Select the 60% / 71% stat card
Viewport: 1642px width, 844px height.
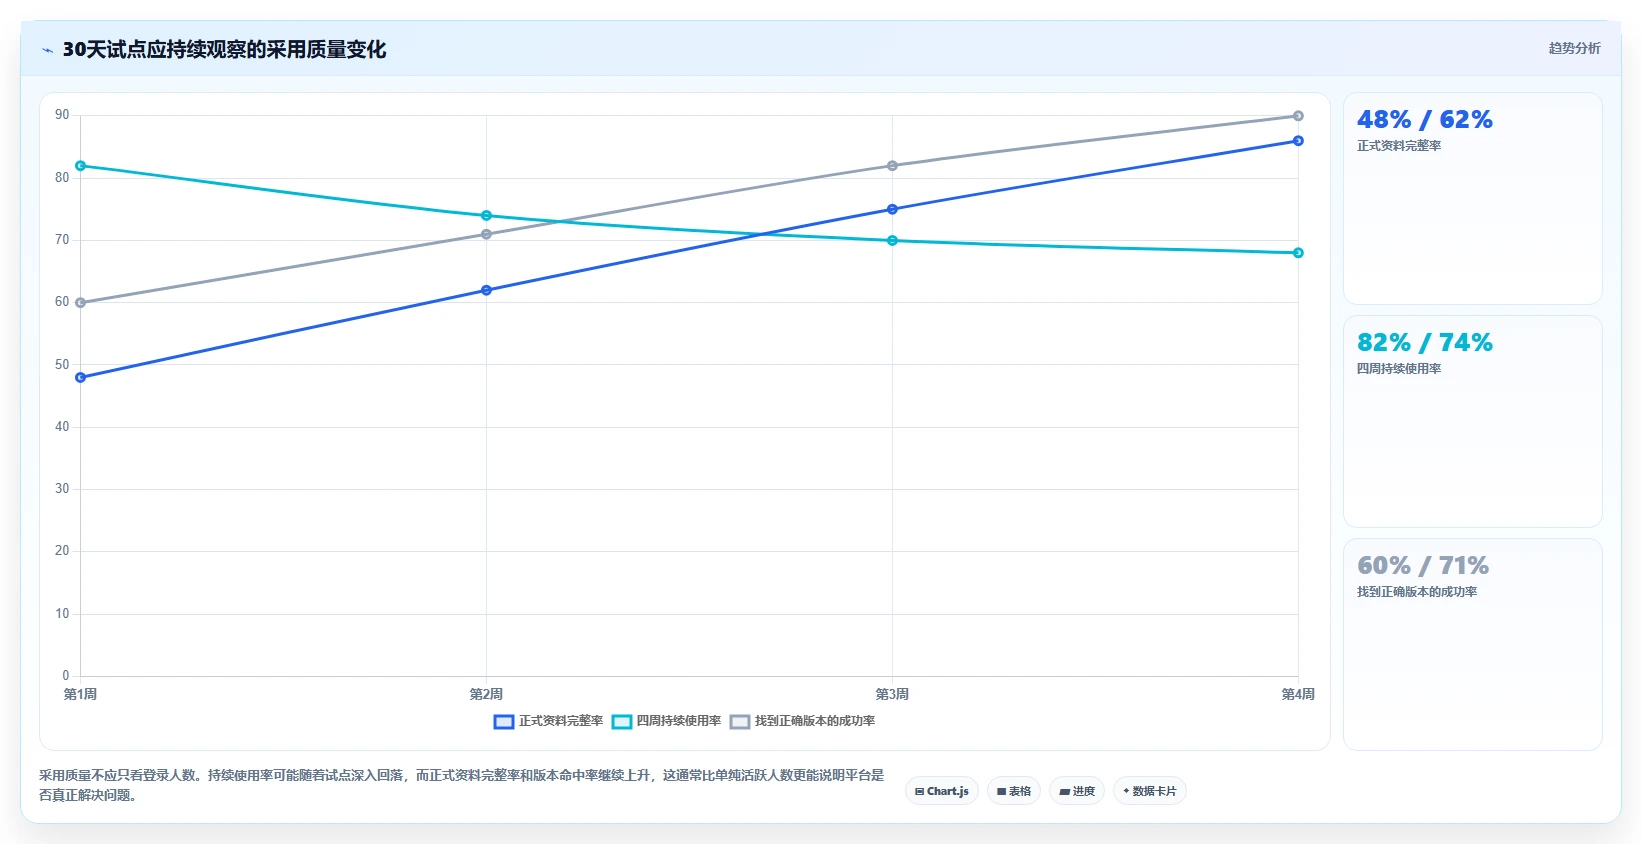(x=1472, y=645)
